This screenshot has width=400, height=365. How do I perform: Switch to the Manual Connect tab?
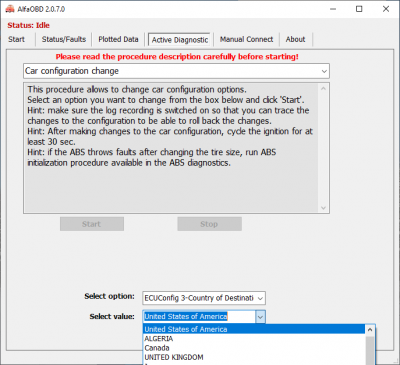pos(246,39)
